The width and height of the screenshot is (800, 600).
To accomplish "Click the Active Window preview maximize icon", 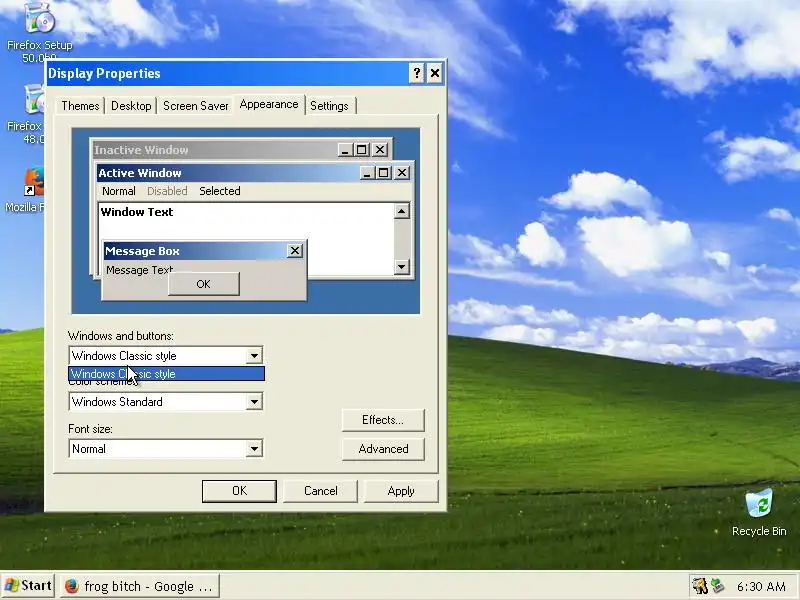I will pos(383,173).
